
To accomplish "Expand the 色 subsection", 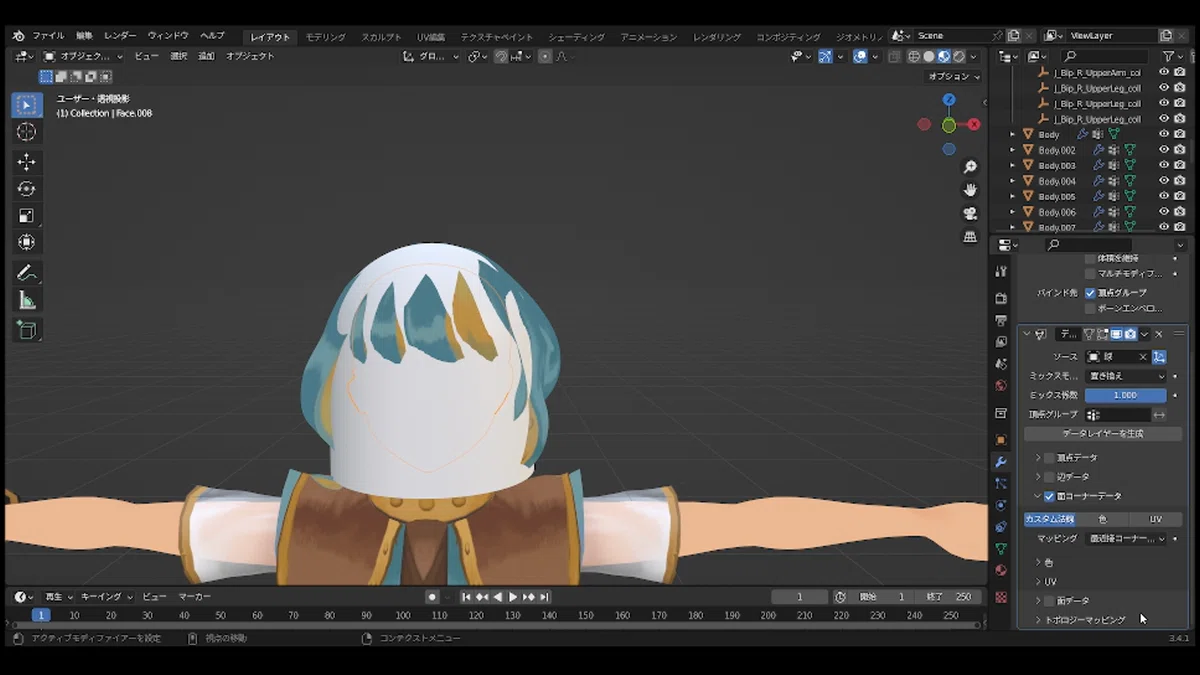I will tap(1038, 563).
